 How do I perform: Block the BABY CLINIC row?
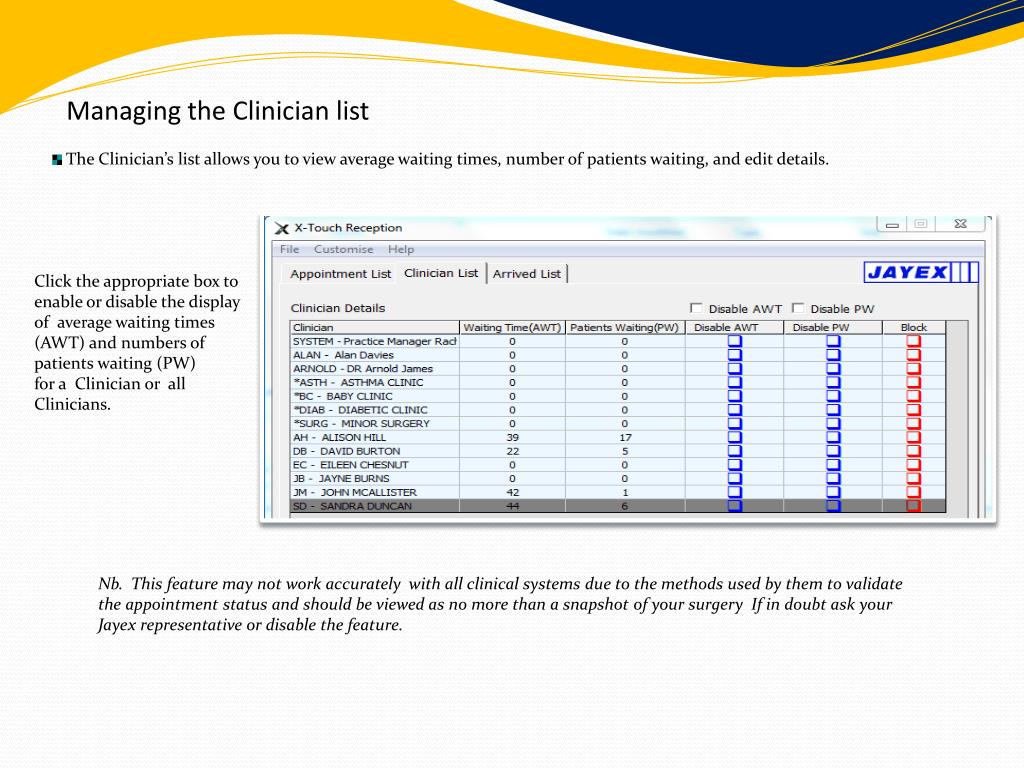click(913, 396)
